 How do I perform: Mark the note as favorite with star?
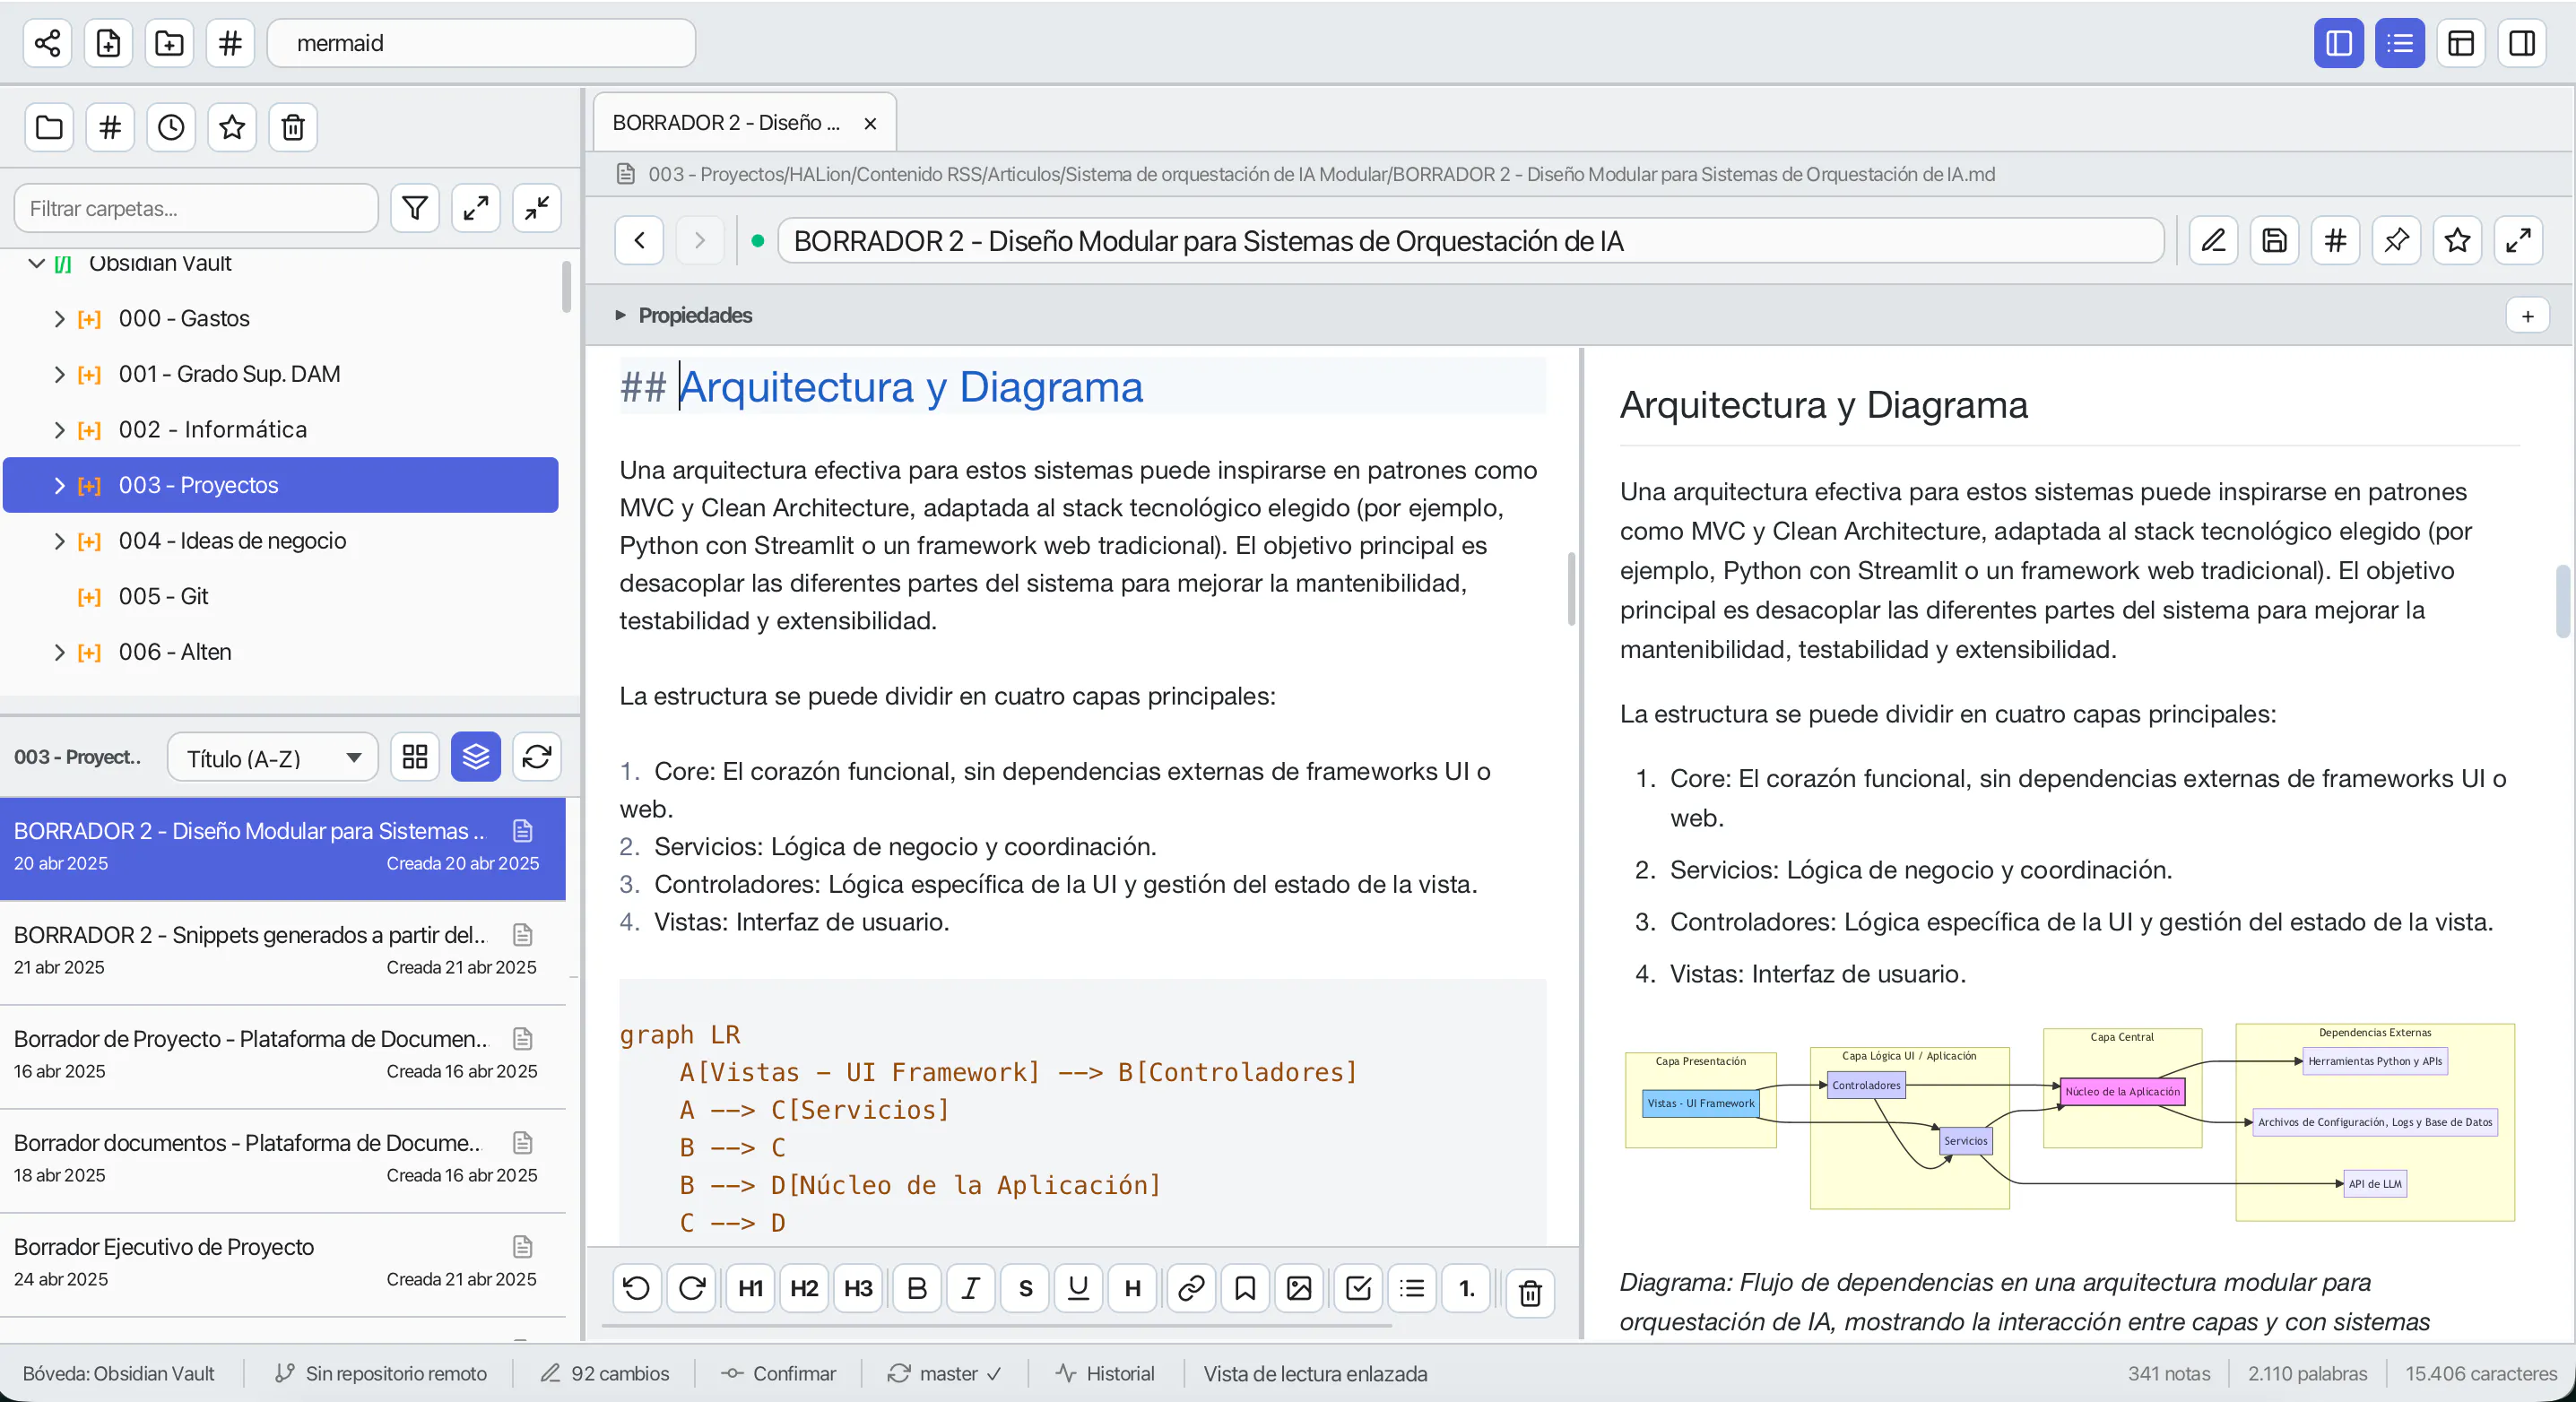[2457, 240]
